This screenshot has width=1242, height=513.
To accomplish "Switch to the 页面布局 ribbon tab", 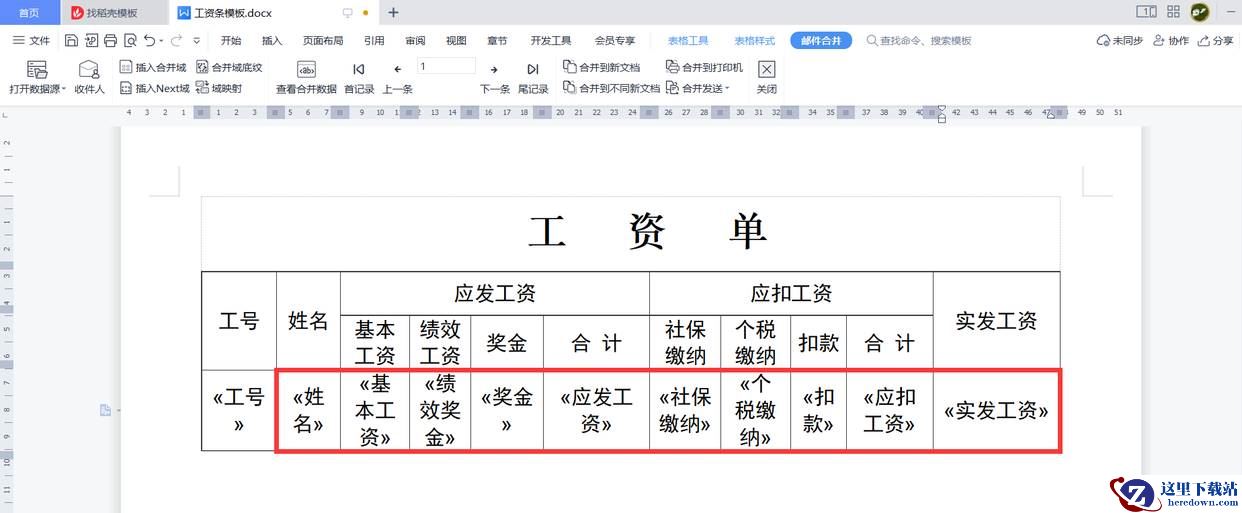I will (x=323, y=41).
